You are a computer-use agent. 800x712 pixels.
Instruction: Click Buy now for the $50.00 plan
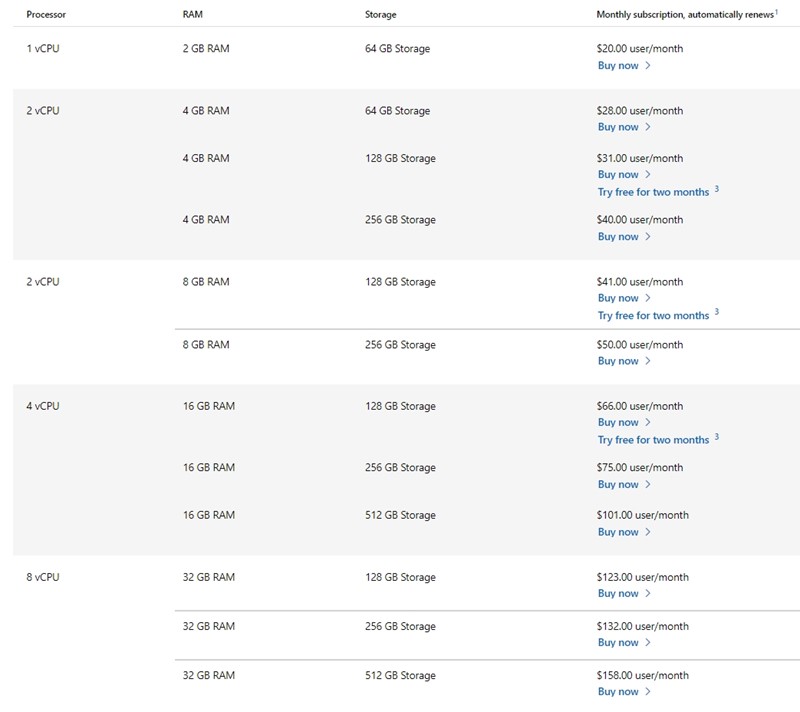(x=618, y=361)
